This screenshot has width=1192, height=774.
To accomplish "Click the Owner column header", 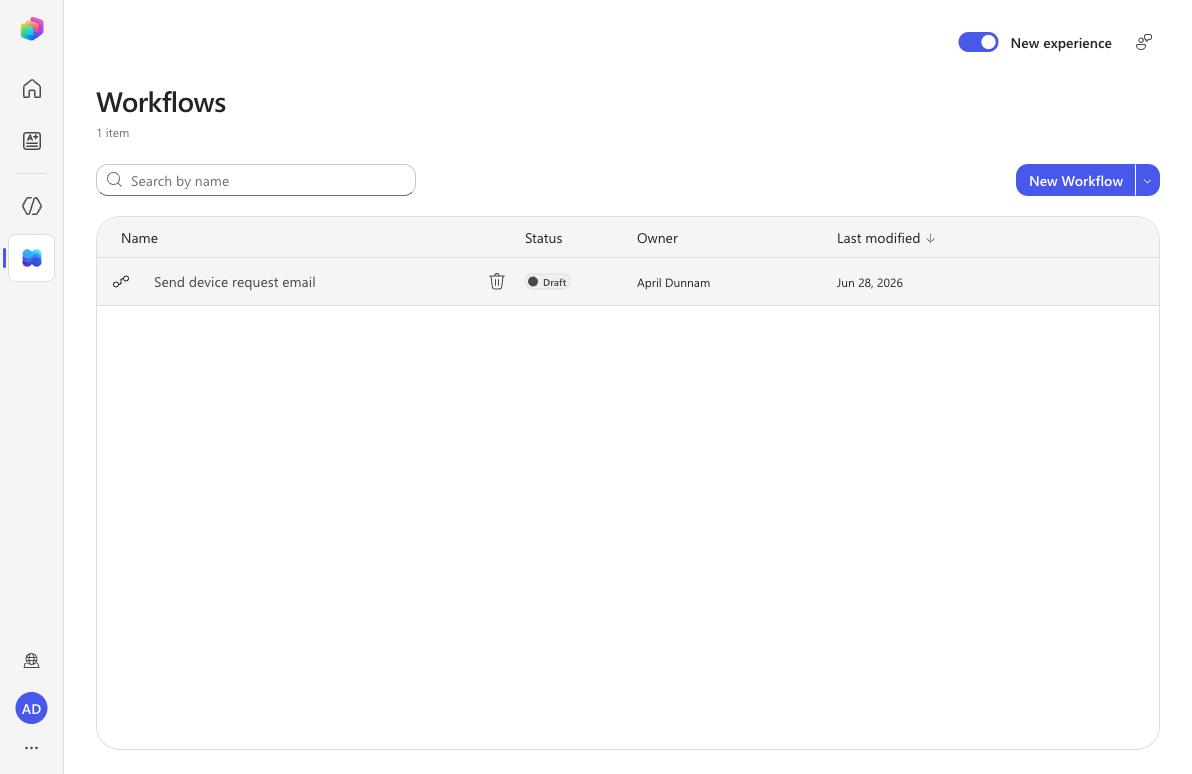I will pyautogui.click(x=658, y=238).
